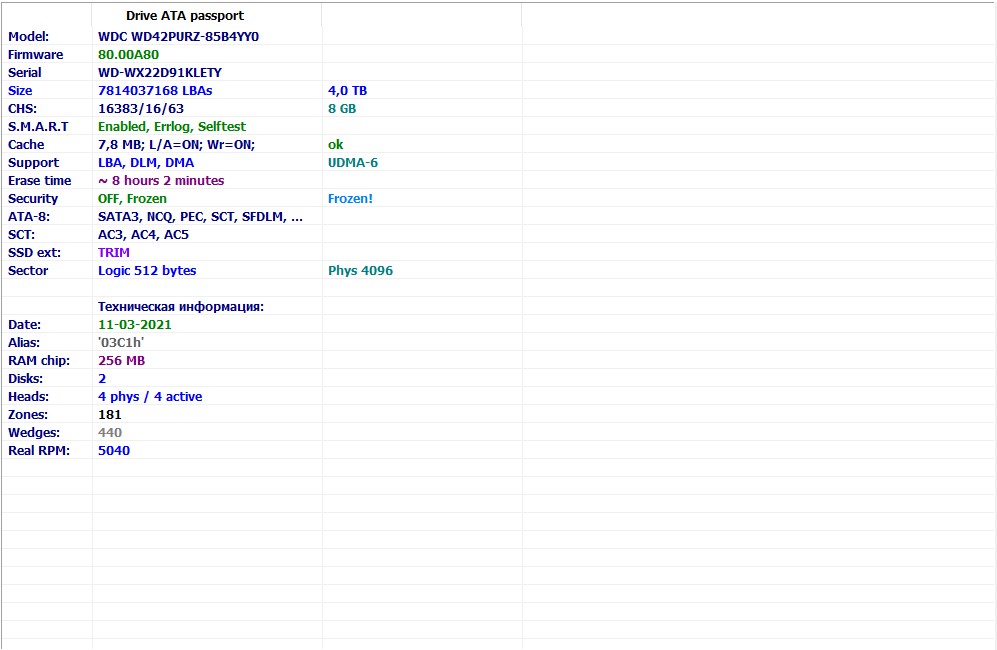Click support value 'LBA, DLM, DMA'
Screen dimensions: 997x650
tap(146, 163)
